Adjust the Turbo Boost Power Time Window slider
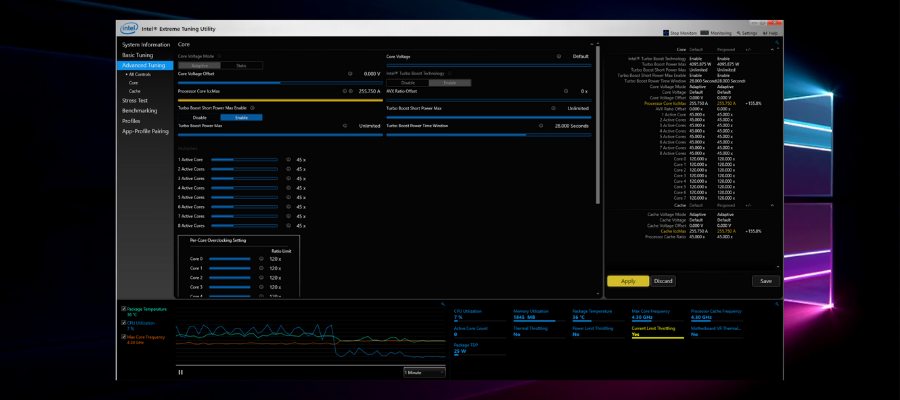This screenshot has height=400, width=900. [x=488, y=135]
